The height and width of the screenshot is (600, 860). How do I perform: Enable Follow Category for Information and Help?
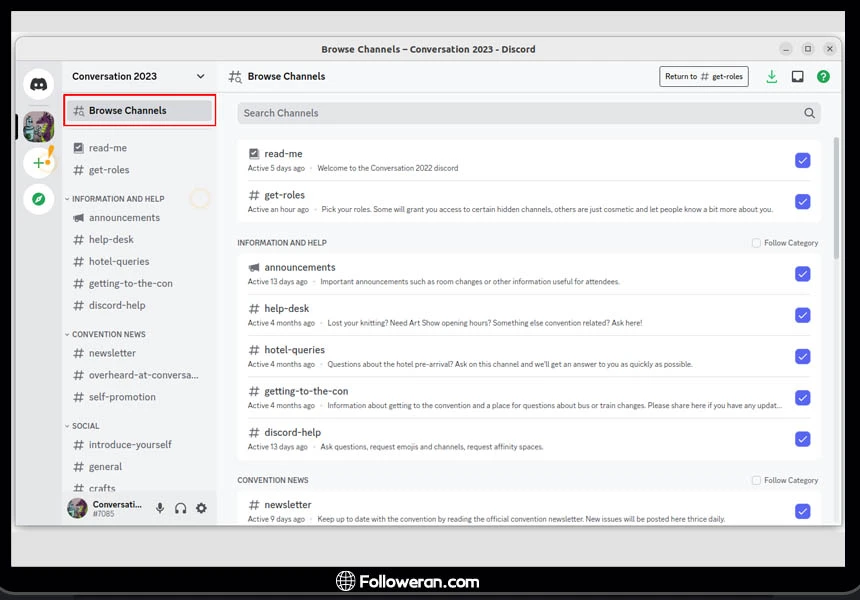pyautogui.click(x=756, y=243)
